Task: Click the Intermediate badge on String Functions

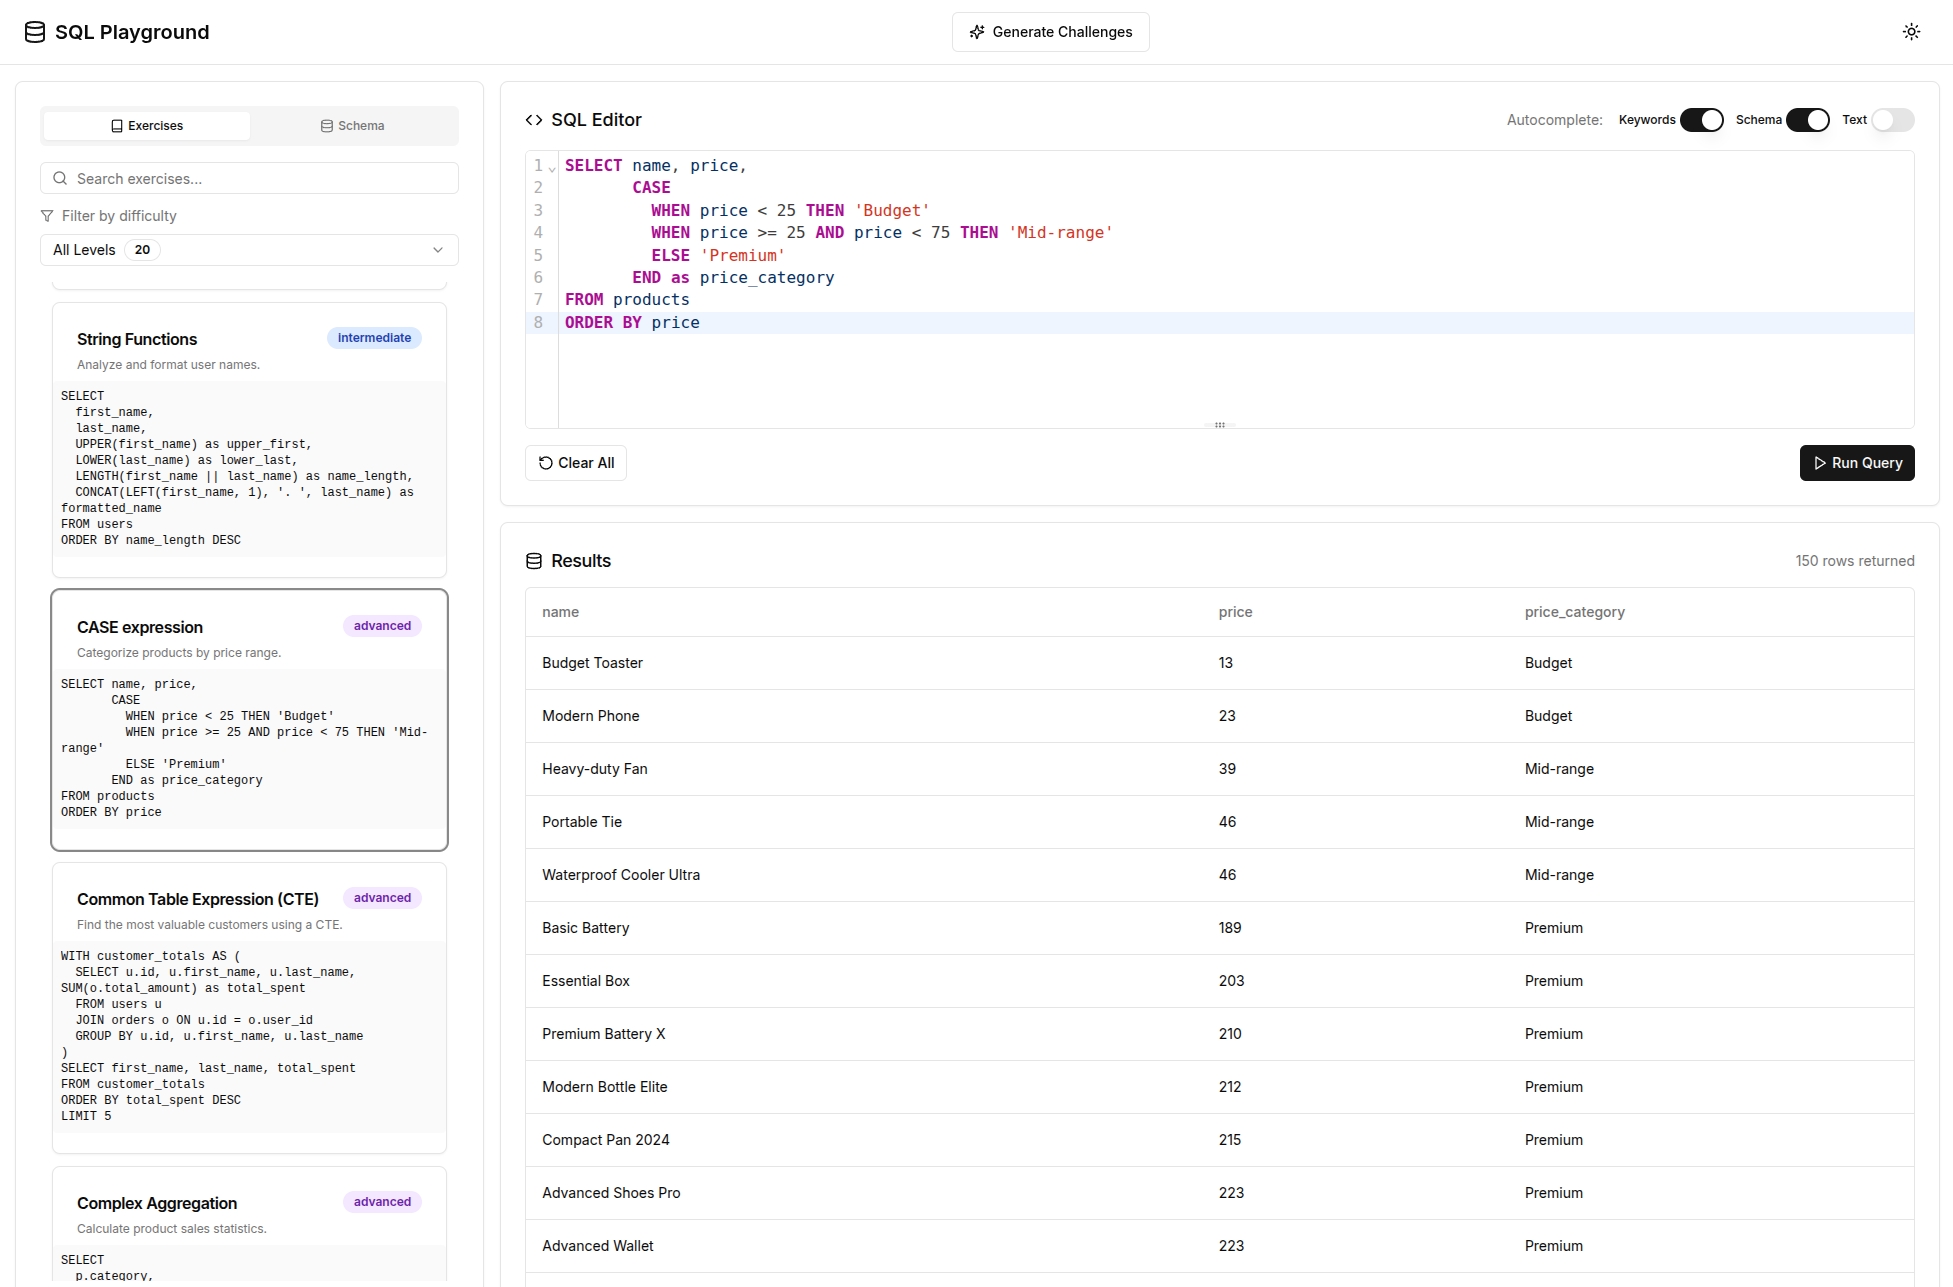Action: pyautogui.click(x=374, y=338)
